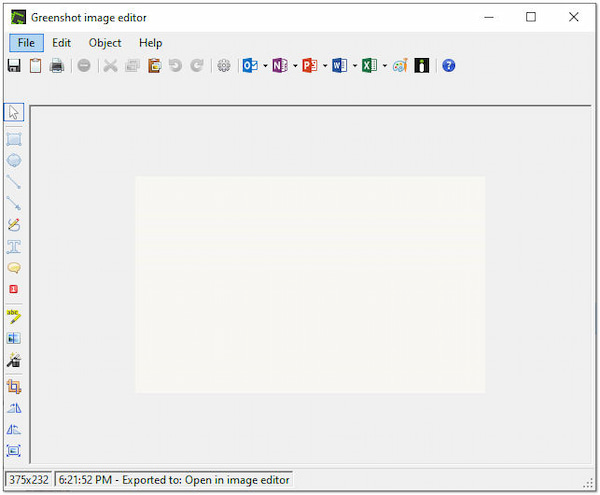Rotate image clockwise icon
600x495 pixels.
point(14,408)
